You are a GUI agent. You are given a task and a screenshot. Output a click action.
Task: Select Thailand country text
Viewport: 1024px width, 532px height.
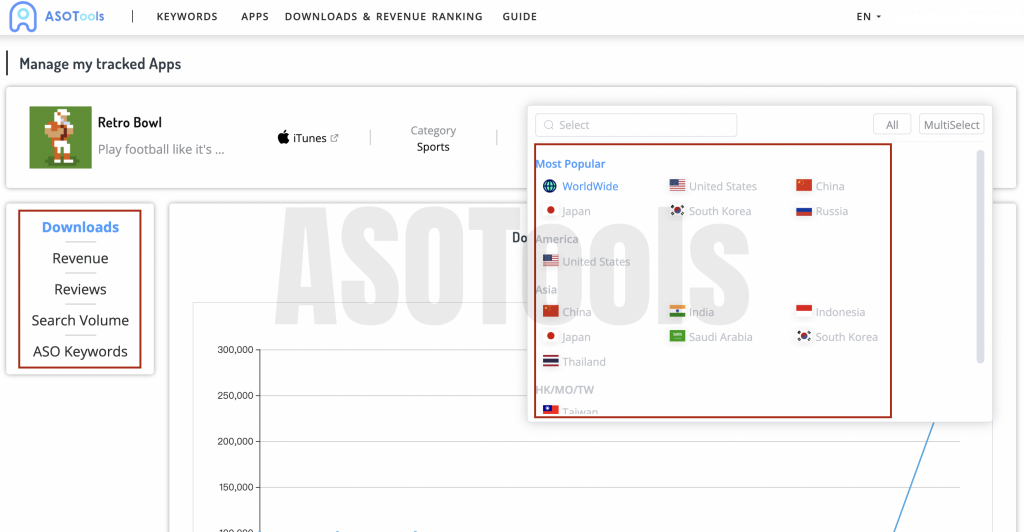coord(584,362)
